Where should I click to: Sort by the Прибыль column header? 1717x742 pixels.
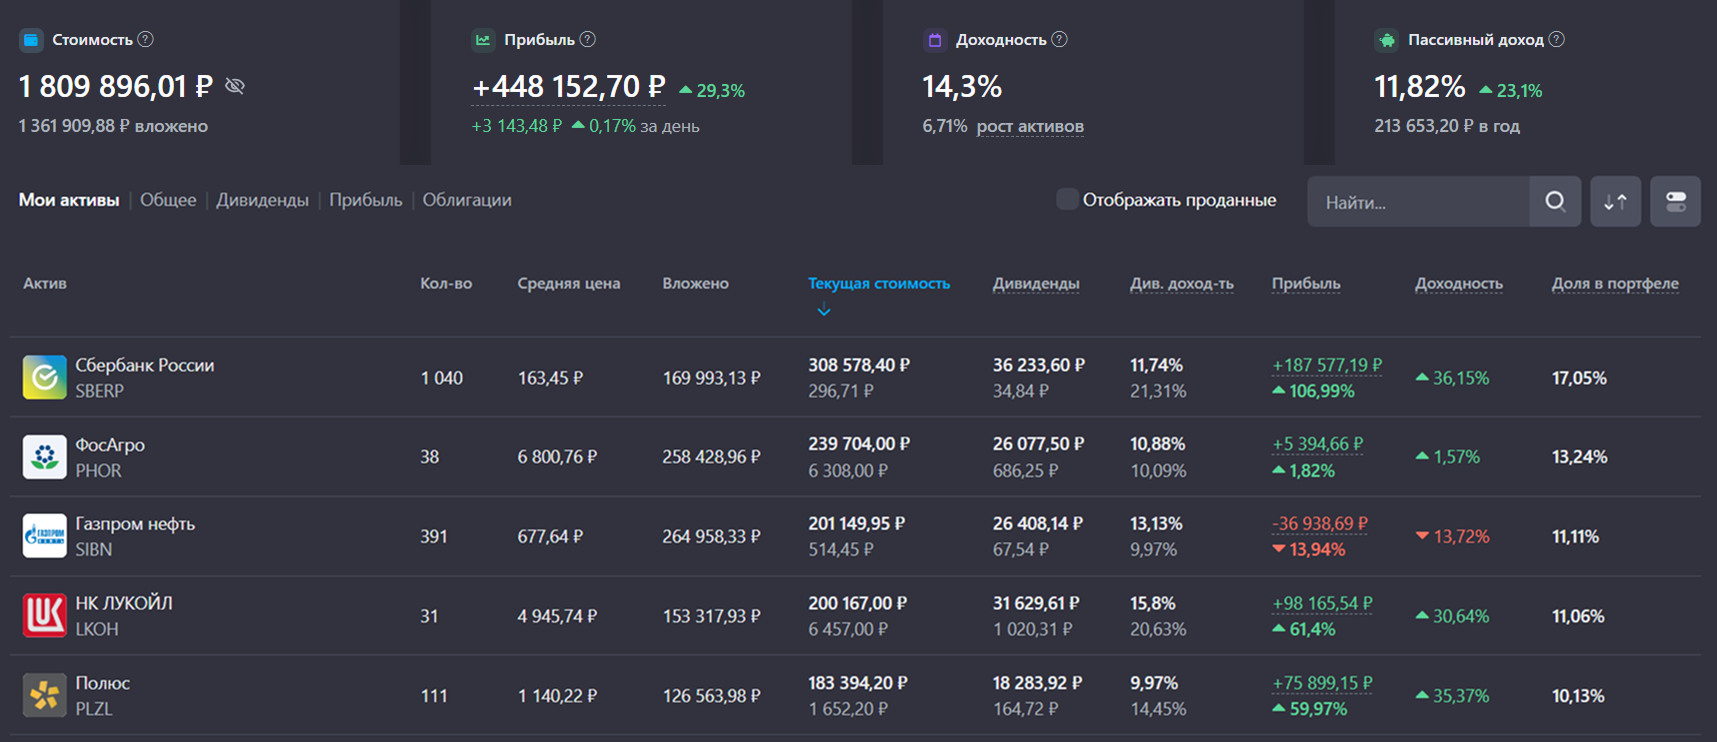coord(1306,283)
